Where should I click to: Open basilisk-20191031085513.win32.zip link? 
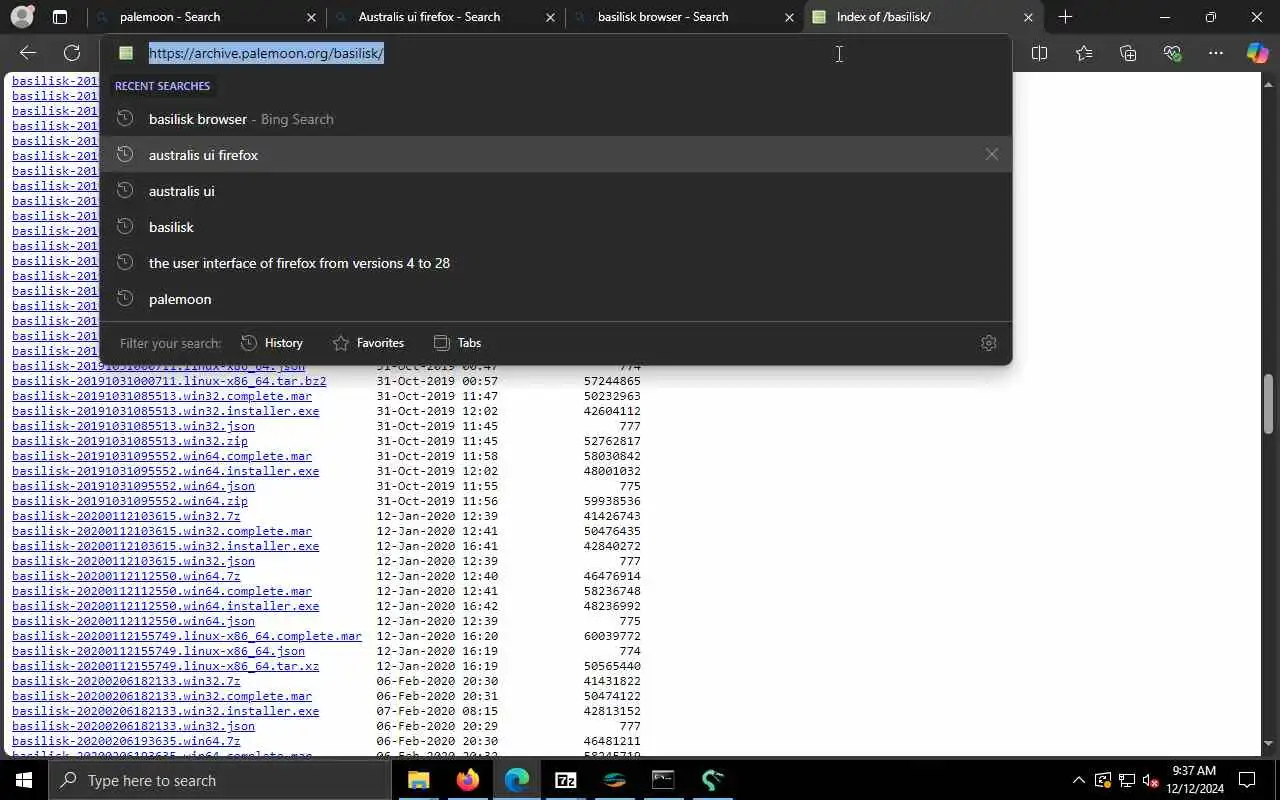(x=130, y=441)
